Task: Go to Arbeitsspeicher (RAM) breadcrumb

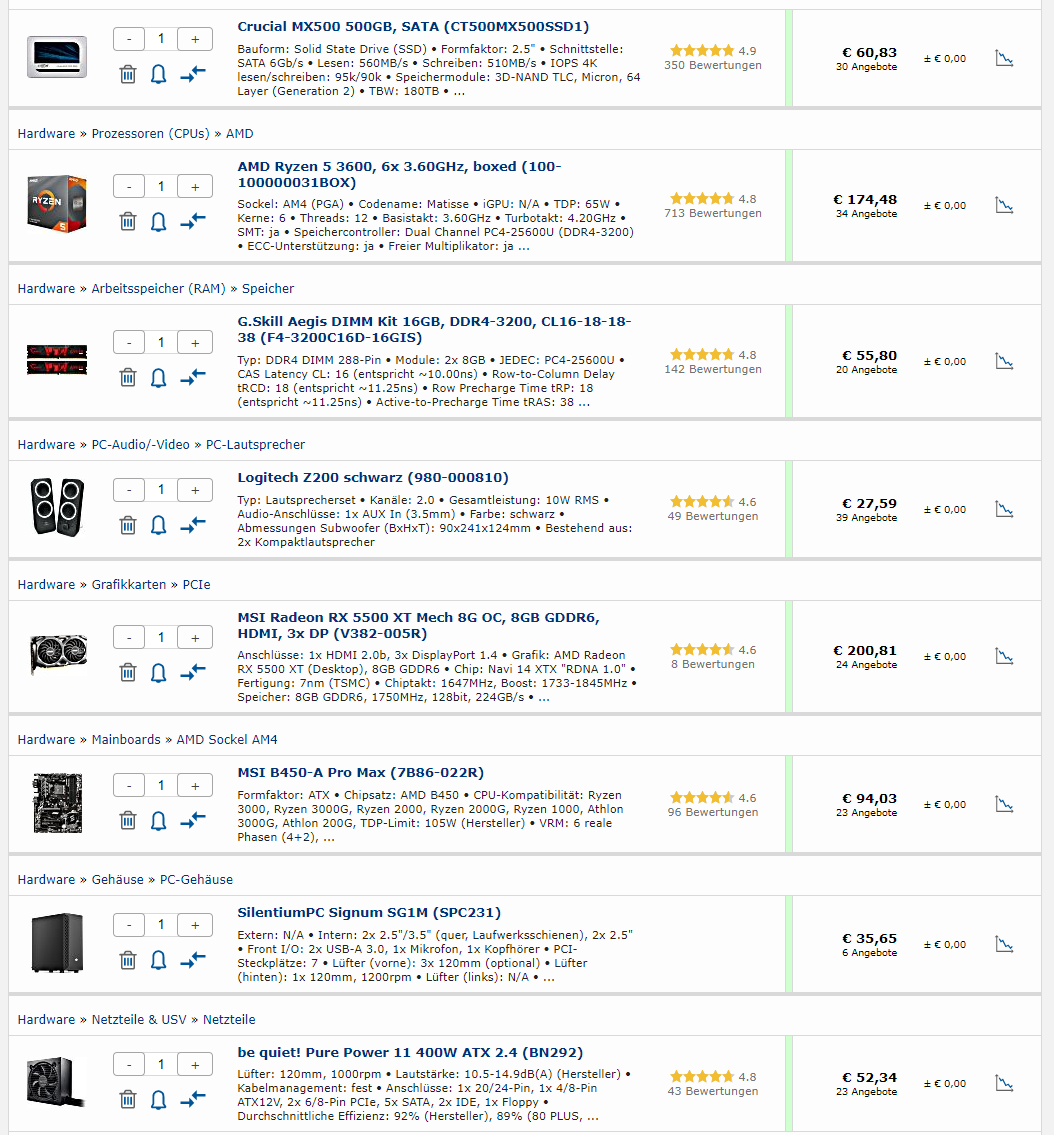Action: (159, 289)
